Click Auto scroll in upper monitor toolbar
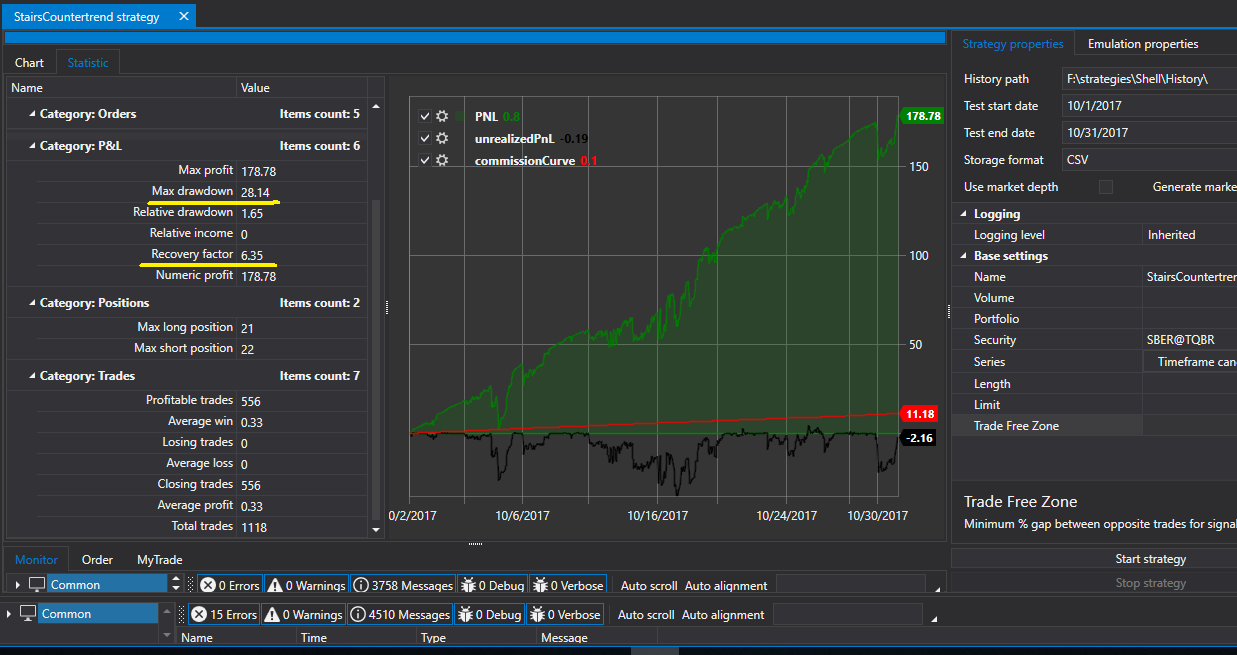This screenshot has height=655, width=1237. click(649, 585)
